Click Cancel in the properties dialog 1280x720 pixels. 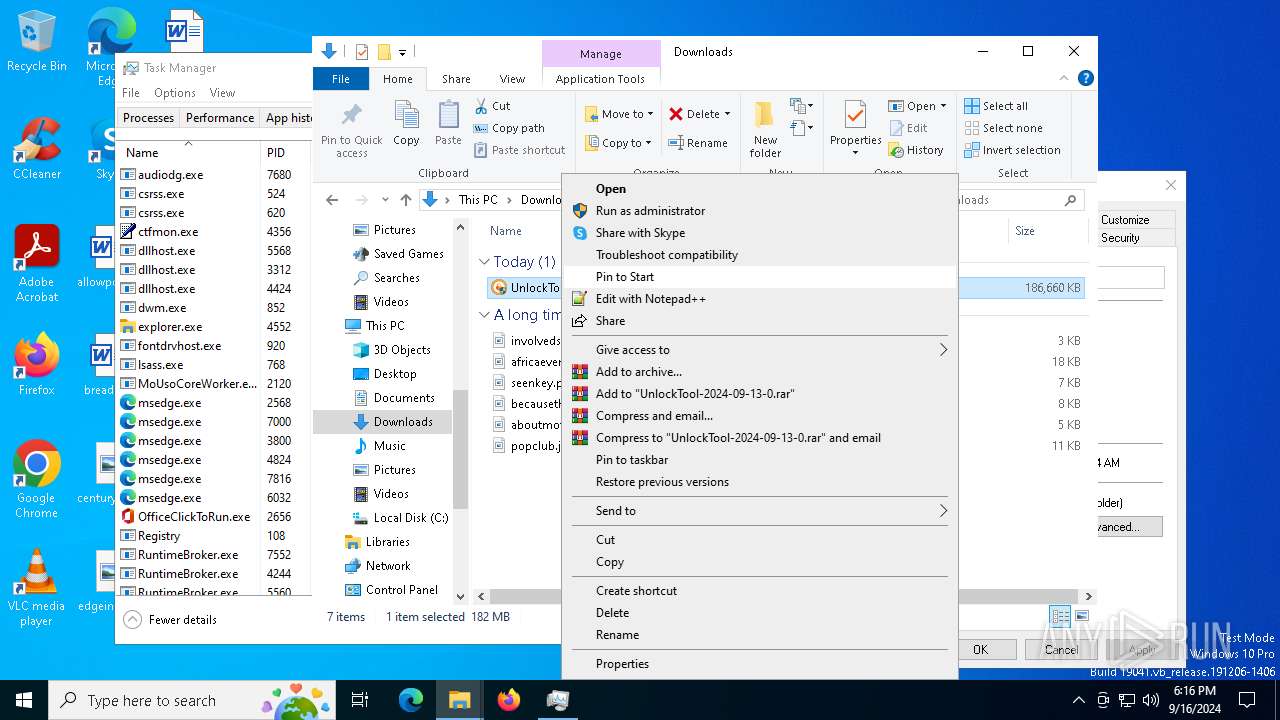coord(1061,649)
